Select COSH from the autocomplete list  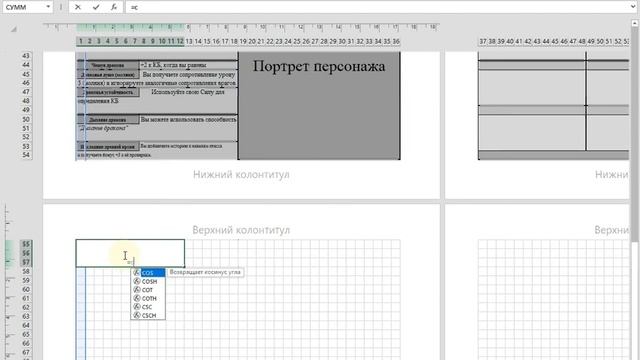pyautogui.click(x=149, y=281)
